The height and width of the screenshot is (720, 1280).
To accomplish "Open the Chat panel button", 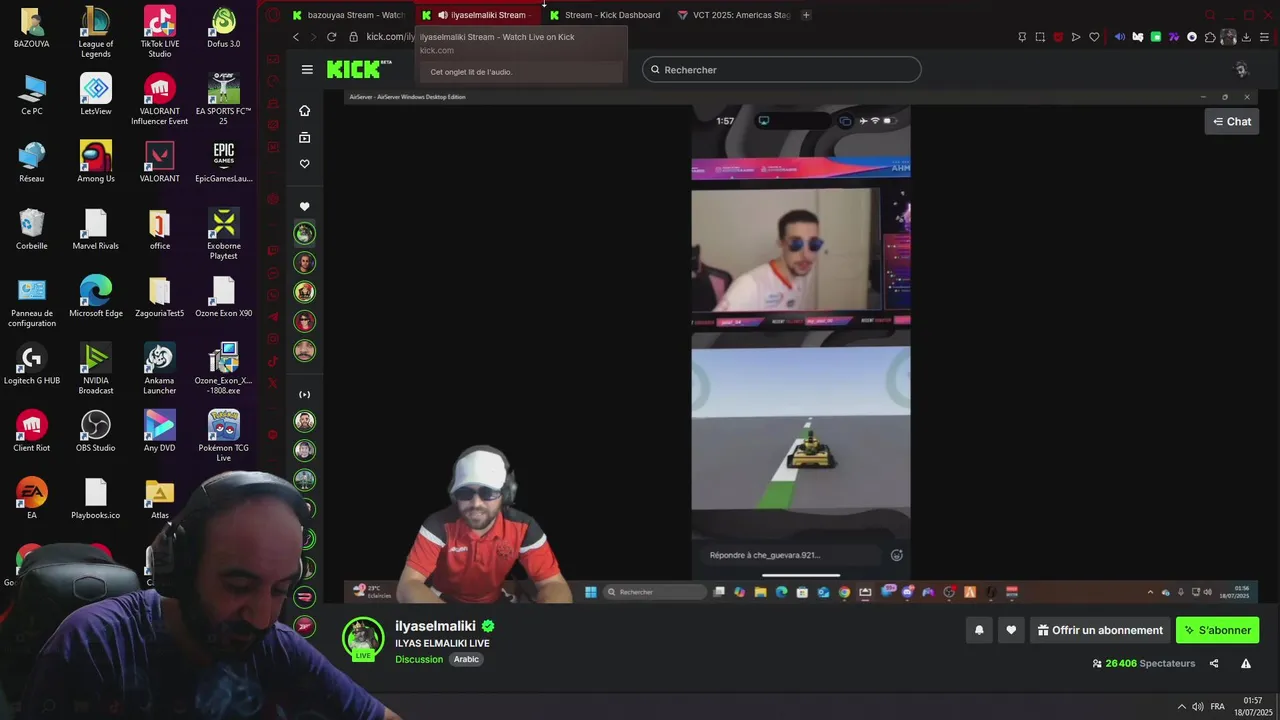I will 1232,121.
